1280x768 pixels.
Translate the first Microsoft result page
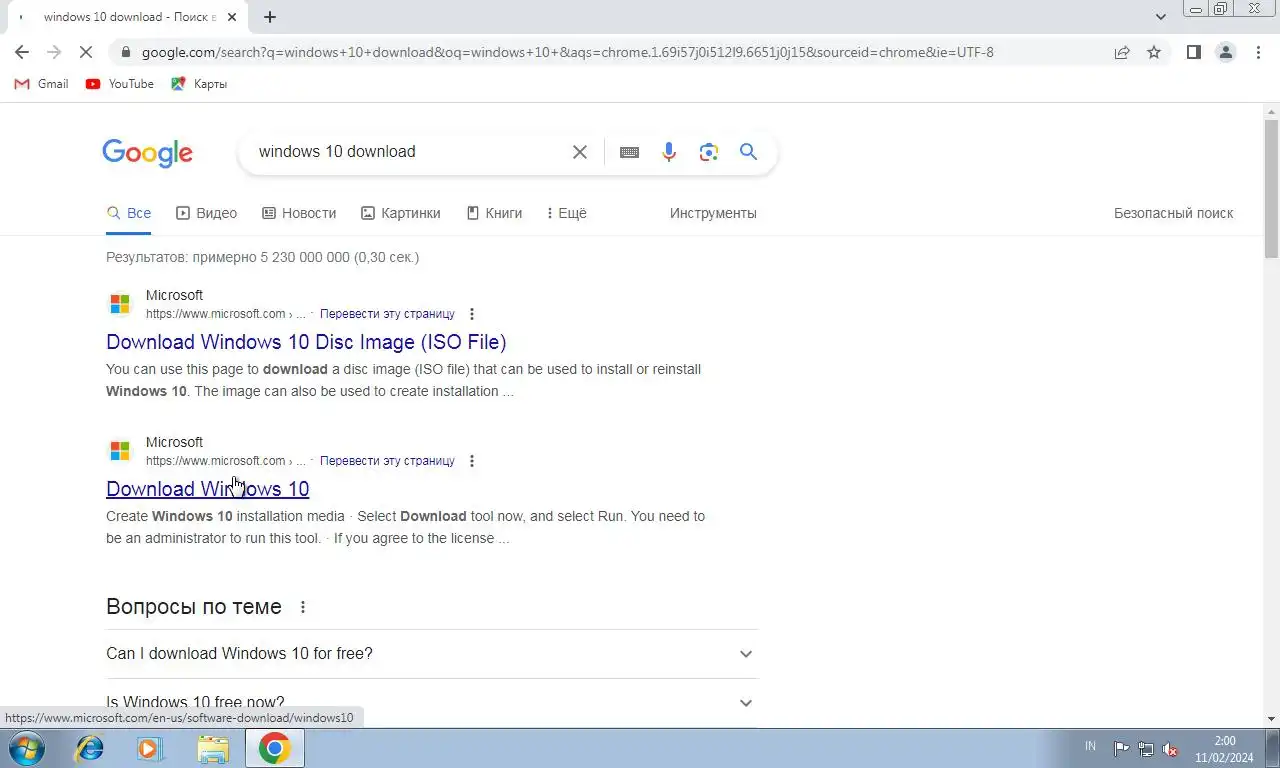pos(387,314)
